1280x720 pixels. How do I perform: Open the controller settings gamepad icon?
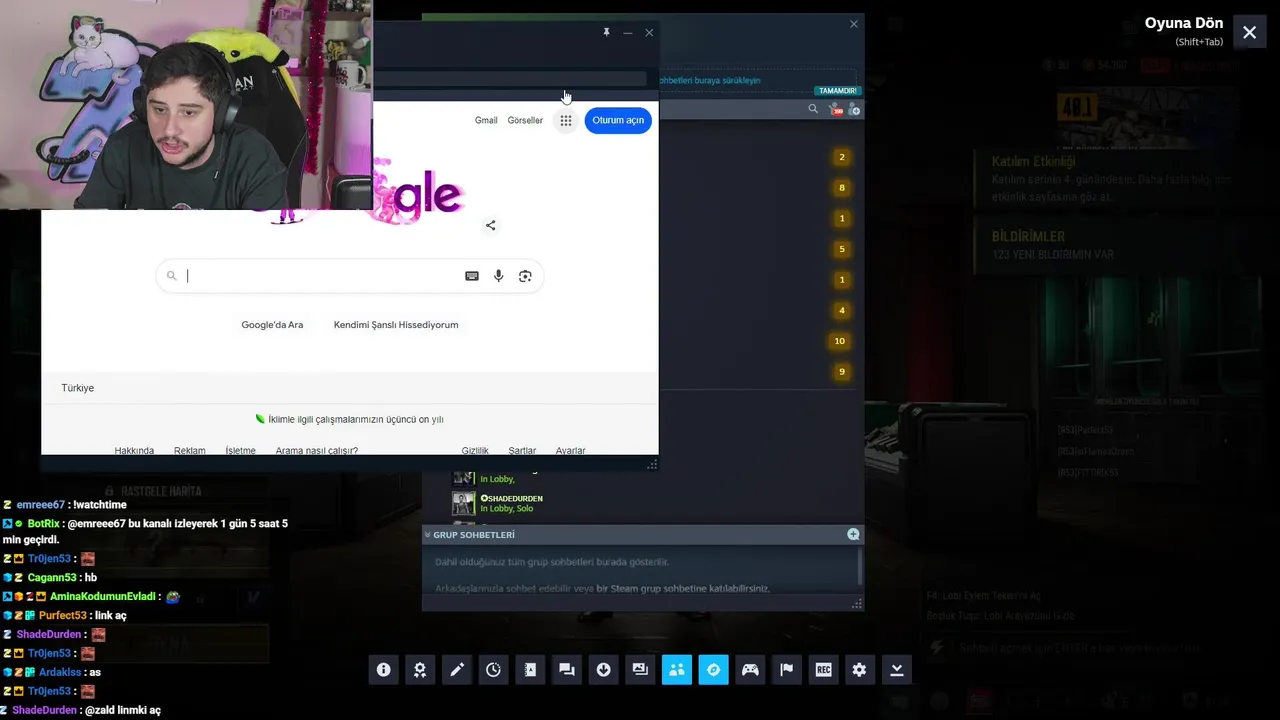pyautogui.click(x=750, y=670)
